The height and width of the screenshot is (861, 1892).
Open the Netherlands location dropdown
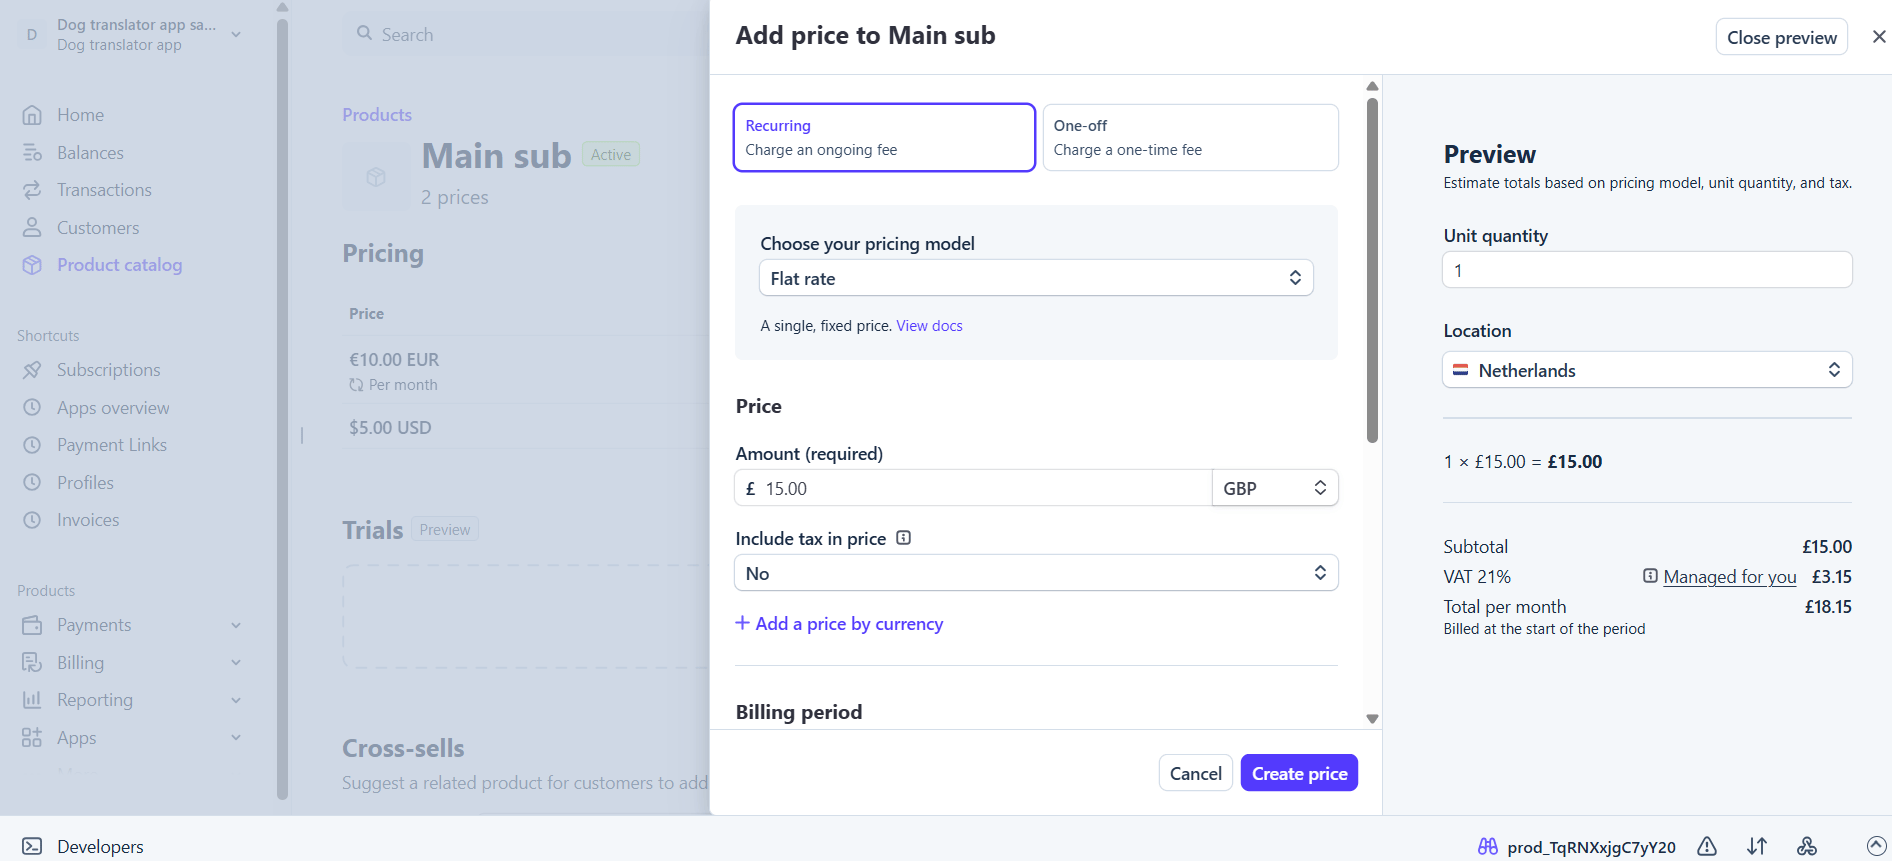click(x=1647, y=370)
